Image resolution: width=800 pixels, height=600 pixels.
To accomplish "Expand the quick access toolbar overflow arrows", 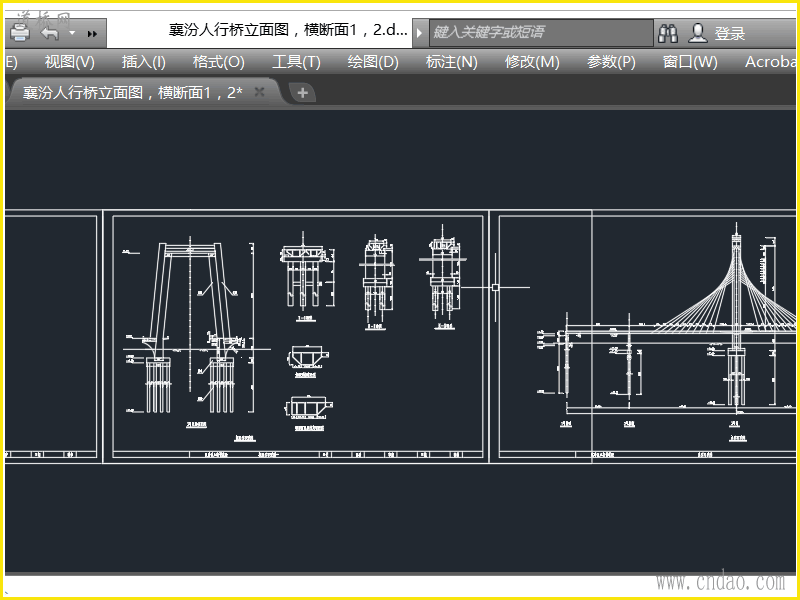I will point(92,34).
